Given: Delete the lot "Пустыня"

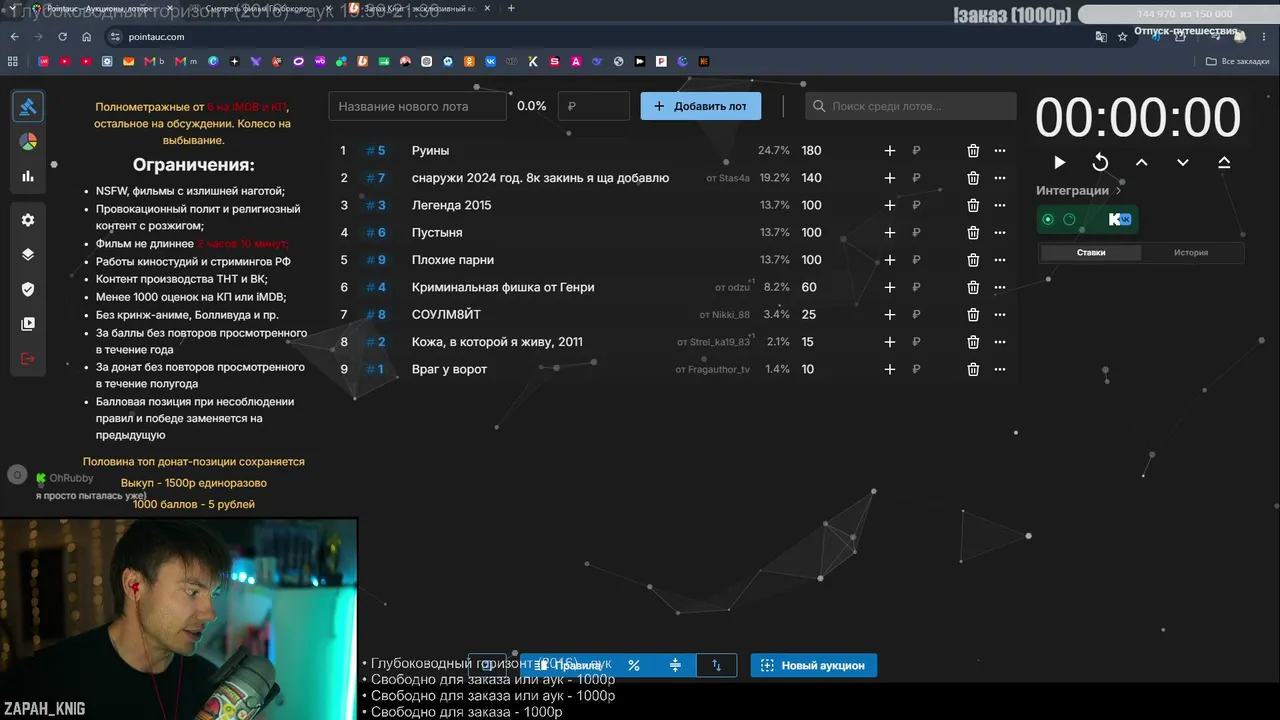Looking at the screenshot, I should [x=973, y=233].
